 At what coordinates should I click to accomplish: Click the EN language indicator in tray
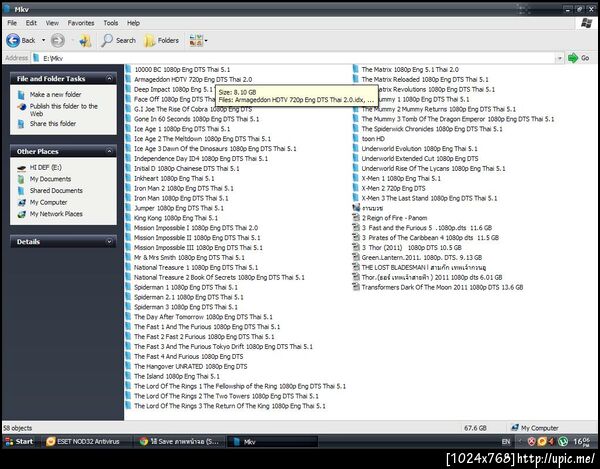point(506,441)
